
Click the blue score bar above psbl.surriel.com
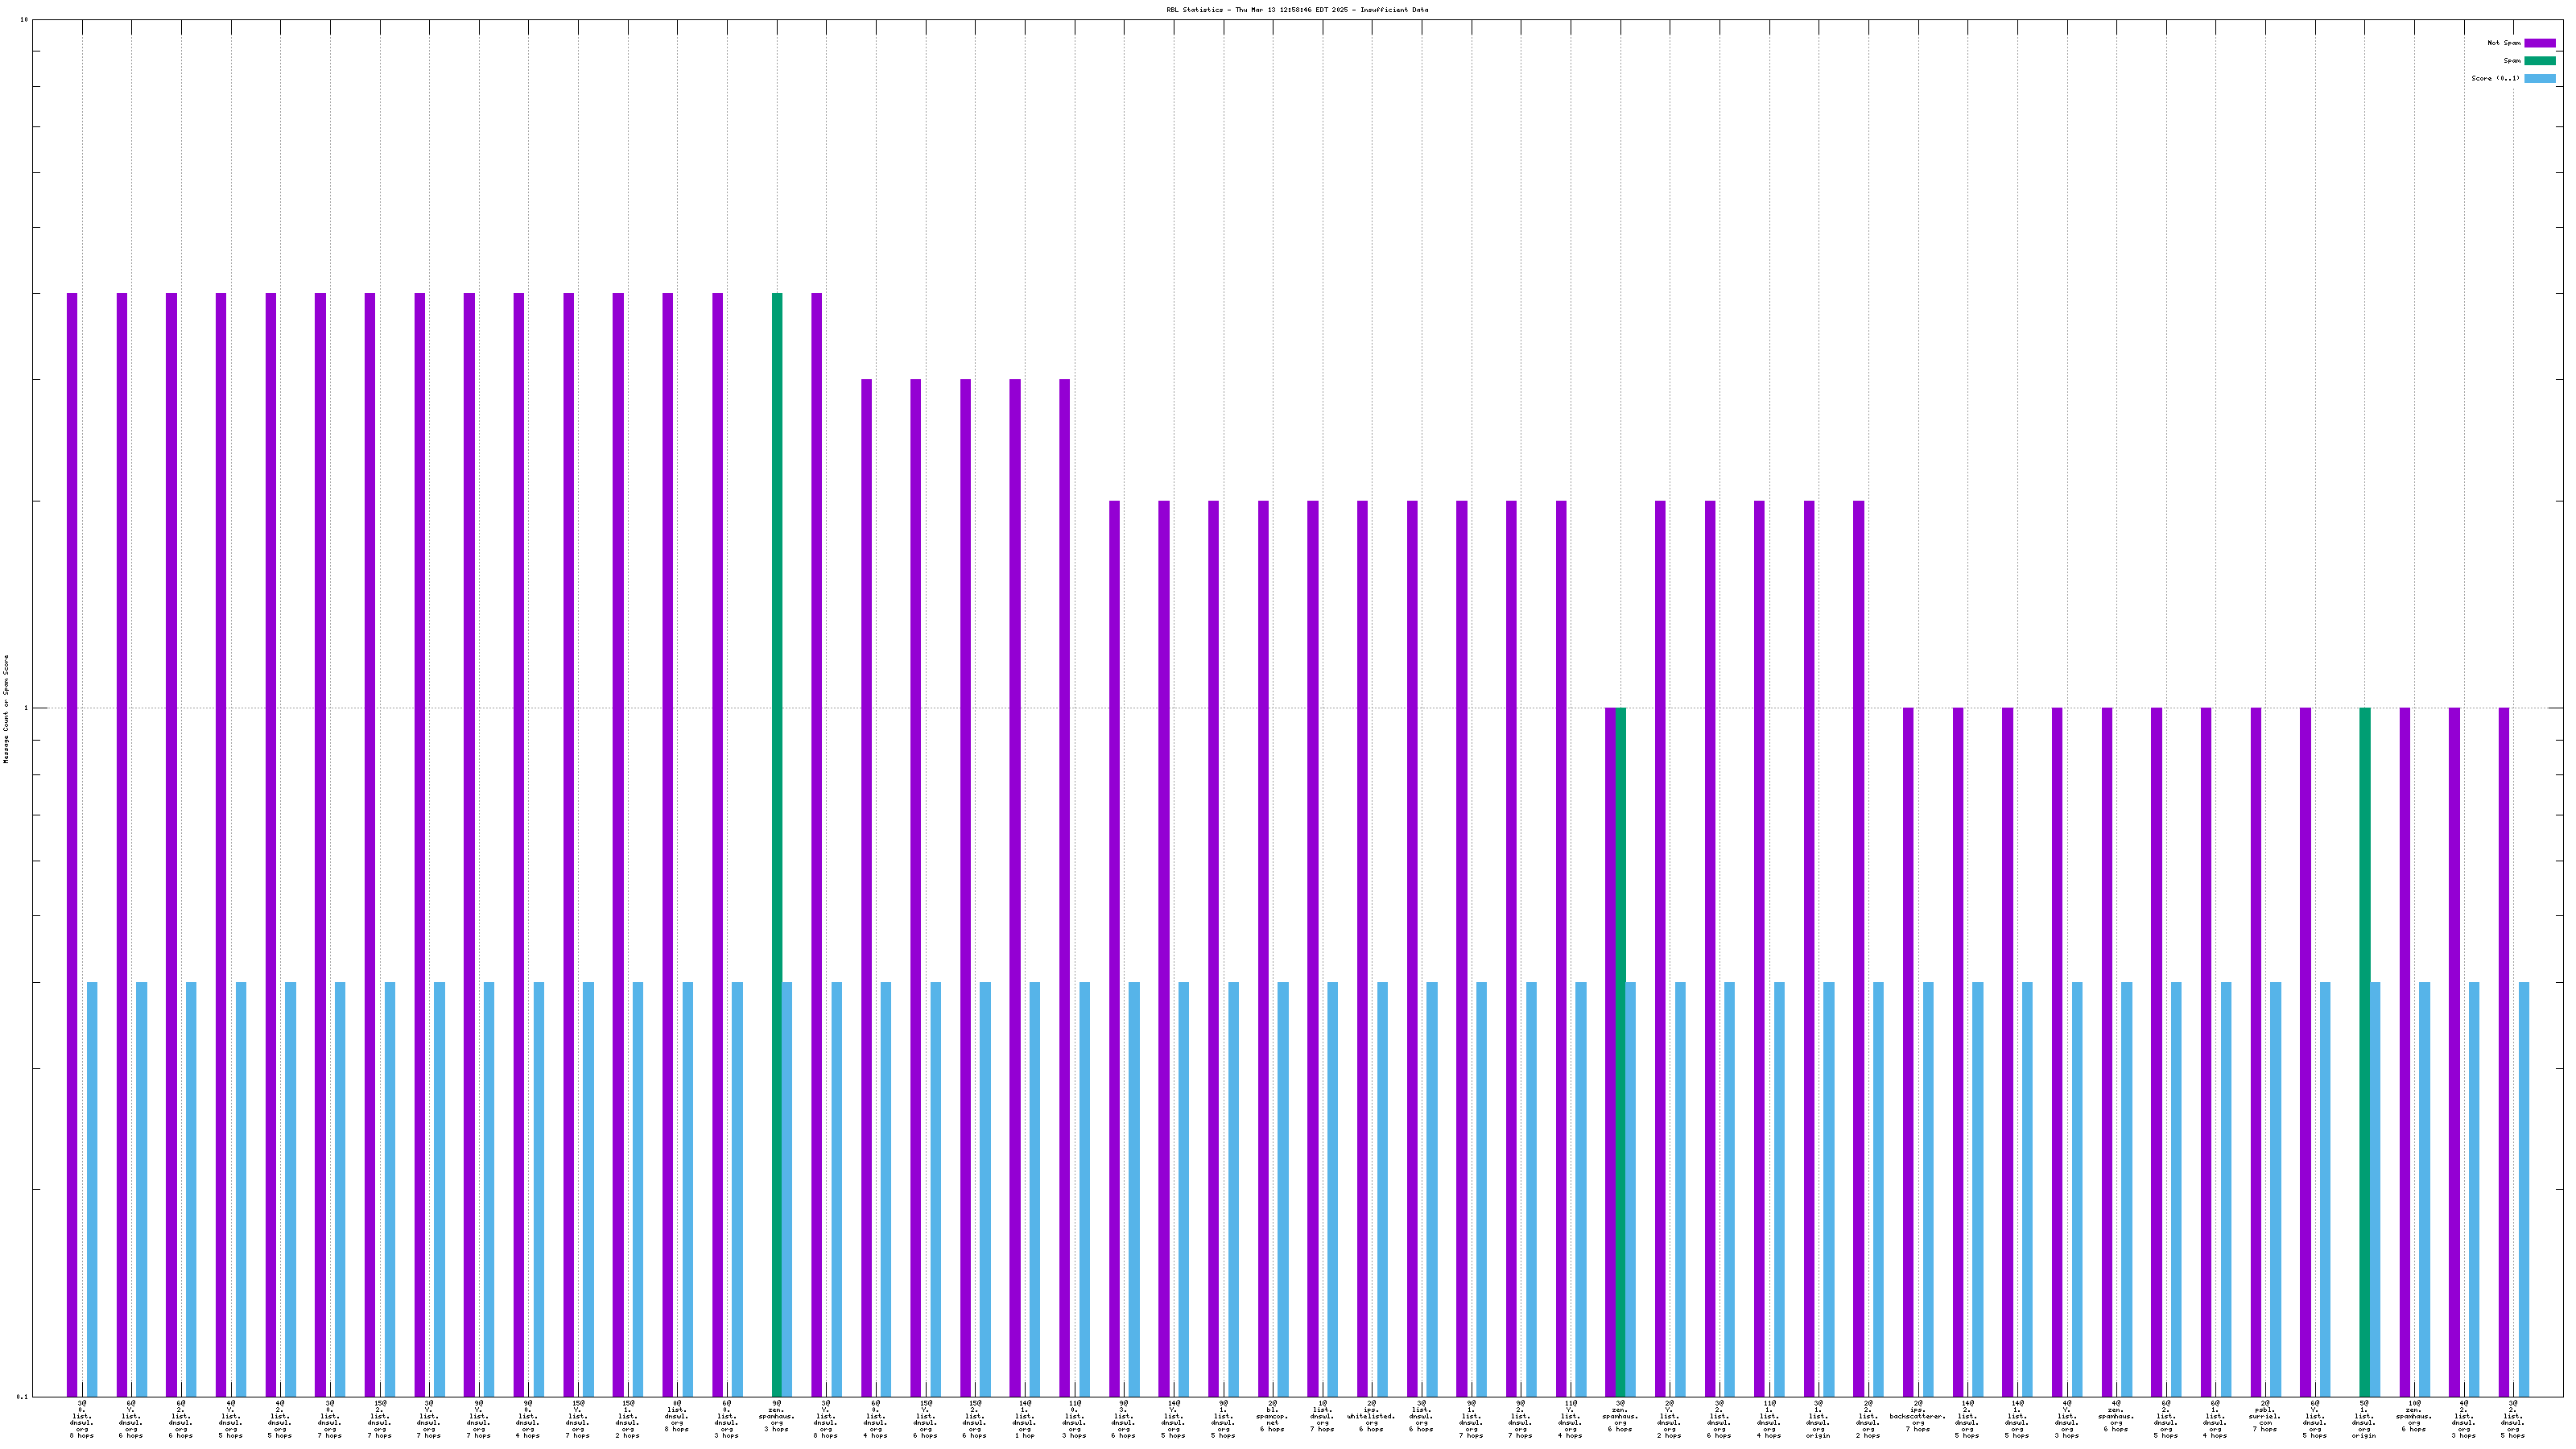2275,1188
